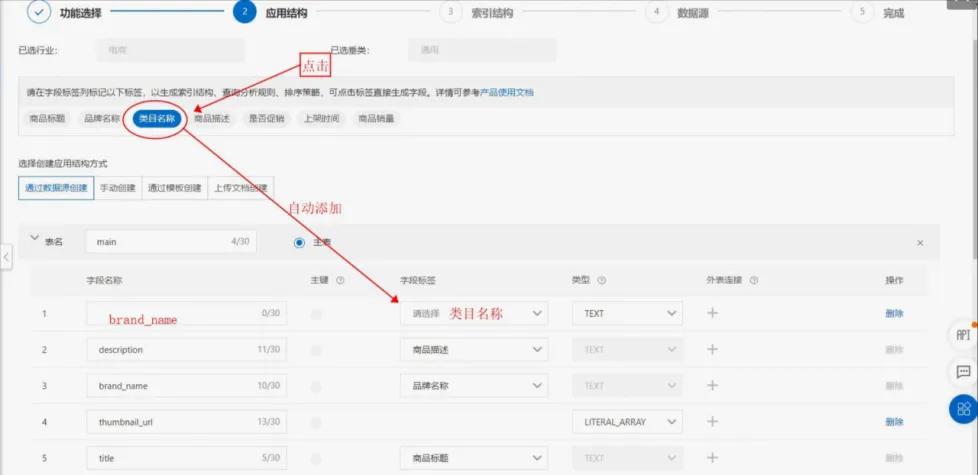978x475 pixels.
Task: Close the main table with X
Action: [920, 243]
